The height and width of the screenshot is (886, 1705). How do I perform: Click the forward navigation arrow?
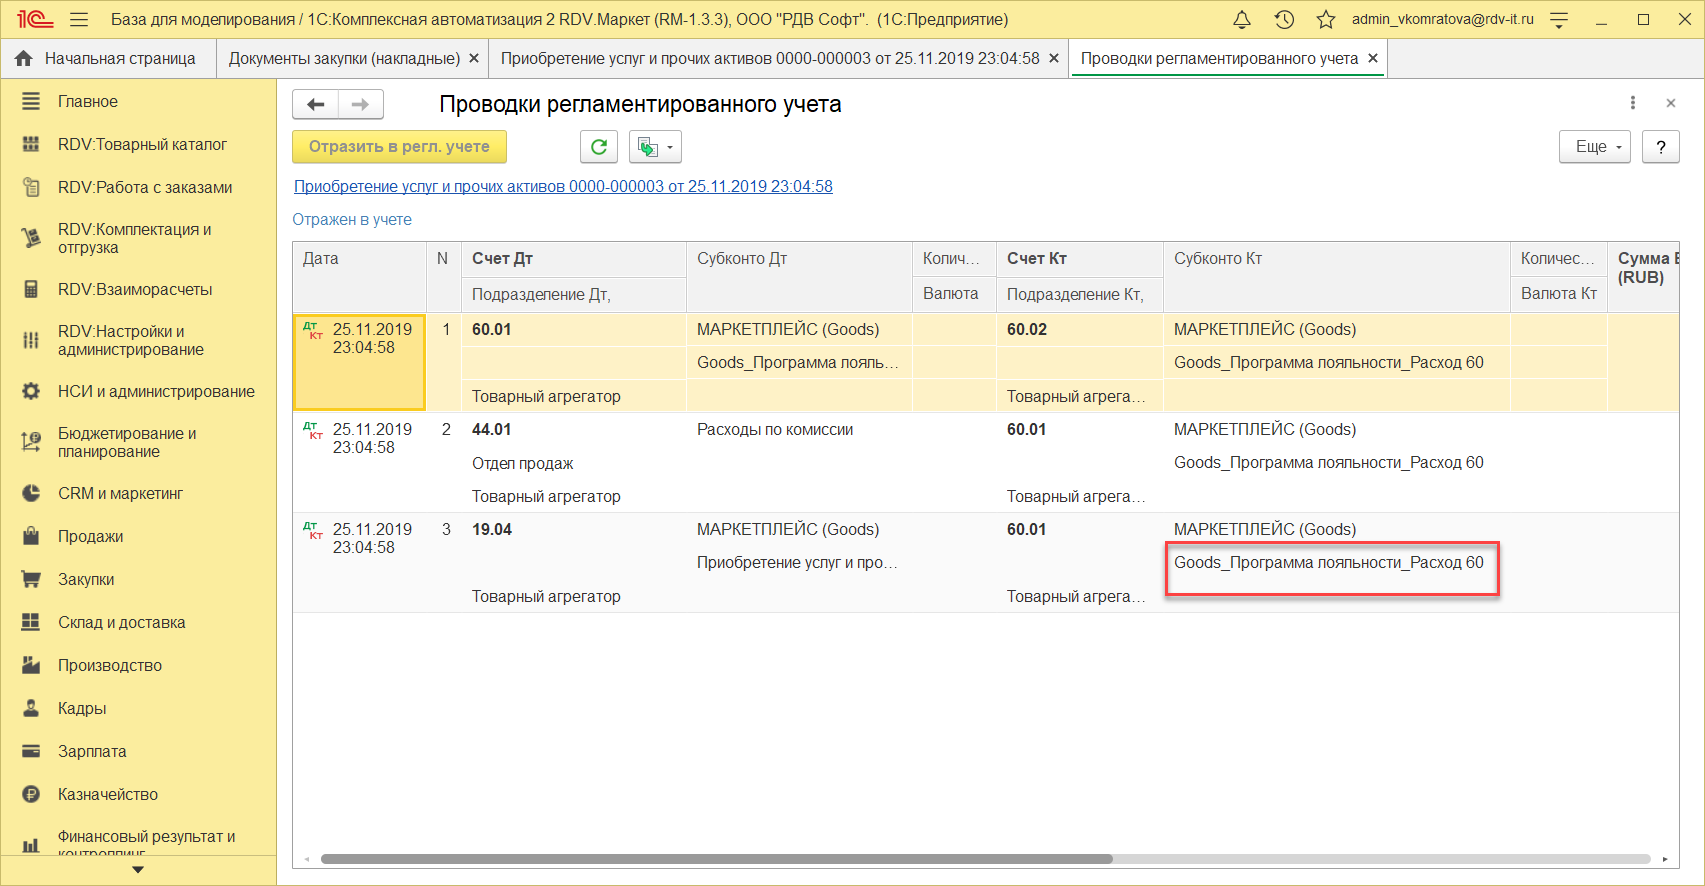pos(360,104)
